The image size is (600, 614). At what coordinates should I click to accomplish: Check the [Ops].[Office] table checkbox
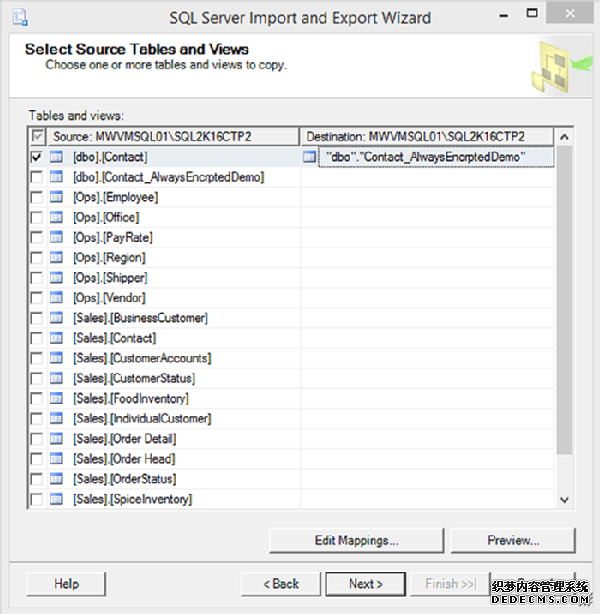point(36,217)
